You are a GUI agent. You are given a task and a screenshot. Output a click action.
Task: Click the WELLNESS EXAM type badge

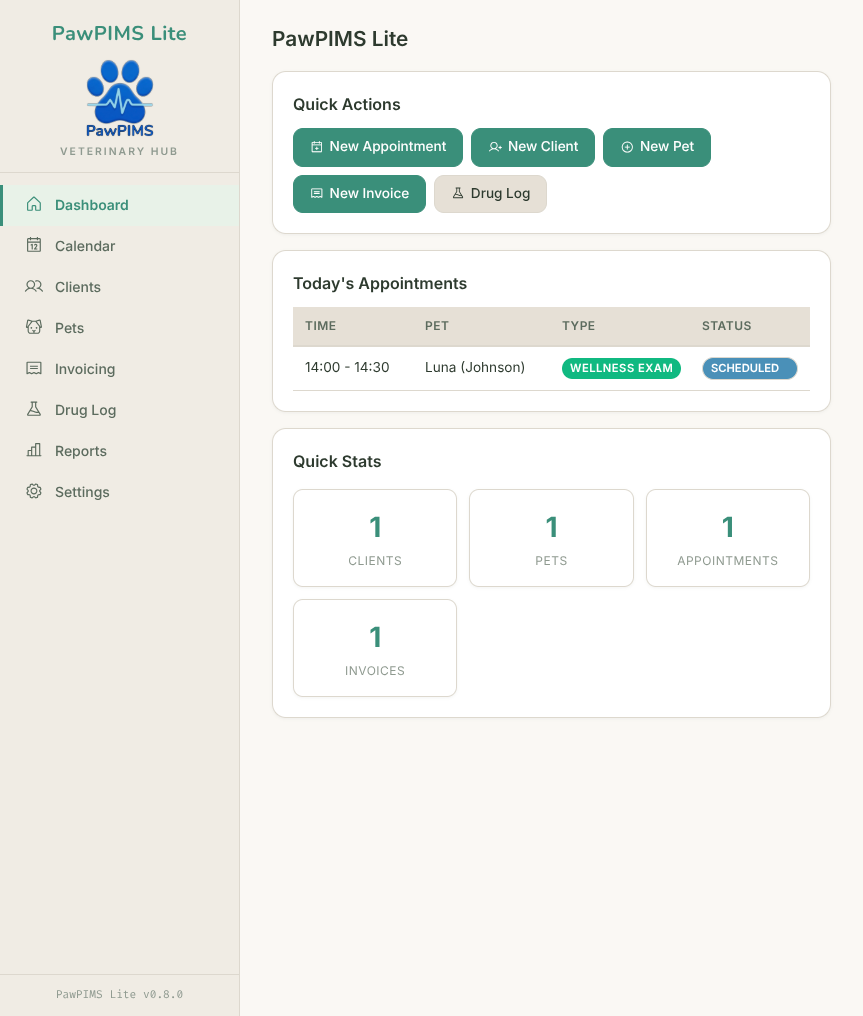(621, 368)
